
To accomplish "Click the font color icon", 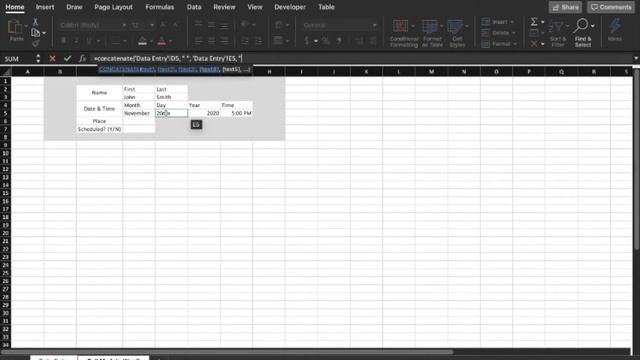I will [x=162, y=40].
